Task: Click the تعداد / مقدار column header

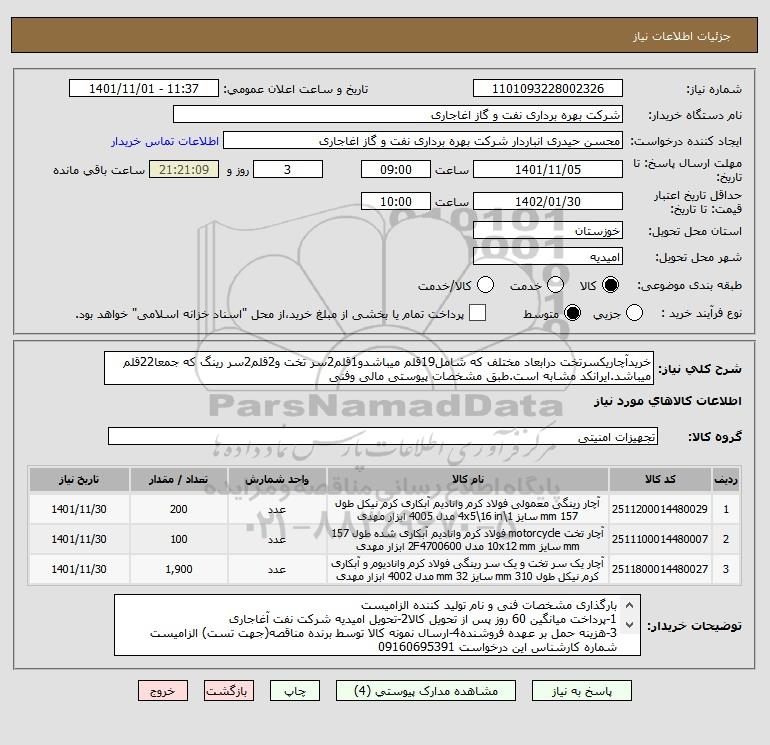Action: point(179,479)
